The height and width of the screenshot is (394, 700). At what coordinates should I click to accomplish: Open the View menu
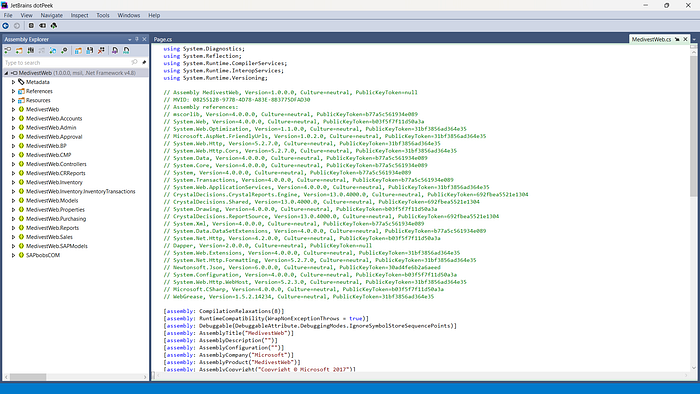point(26,15)
